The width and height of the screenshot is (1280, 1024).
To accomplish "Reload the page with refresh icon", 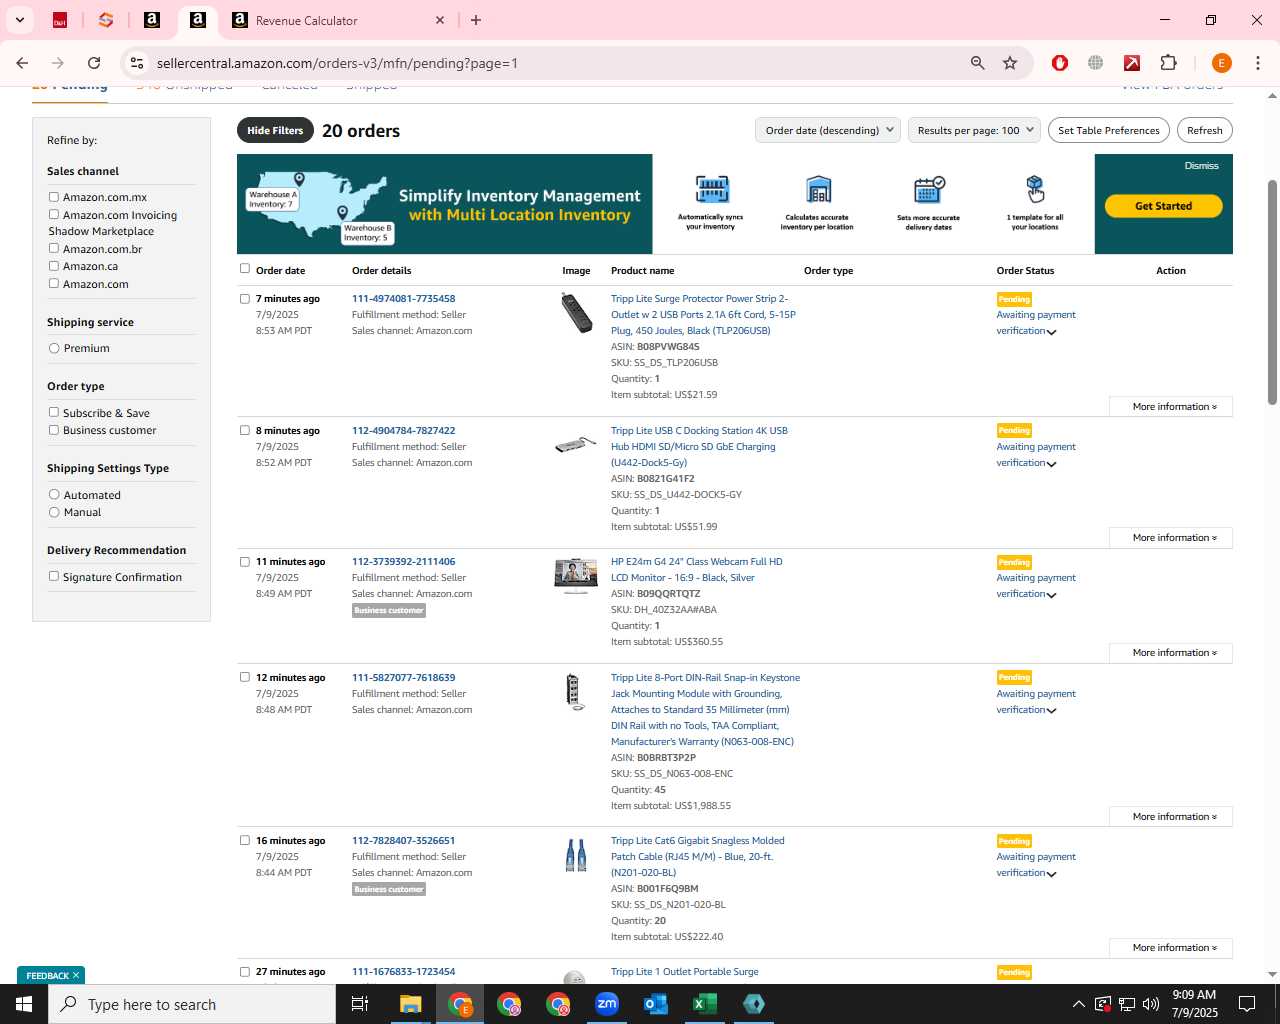I will 94,63.
